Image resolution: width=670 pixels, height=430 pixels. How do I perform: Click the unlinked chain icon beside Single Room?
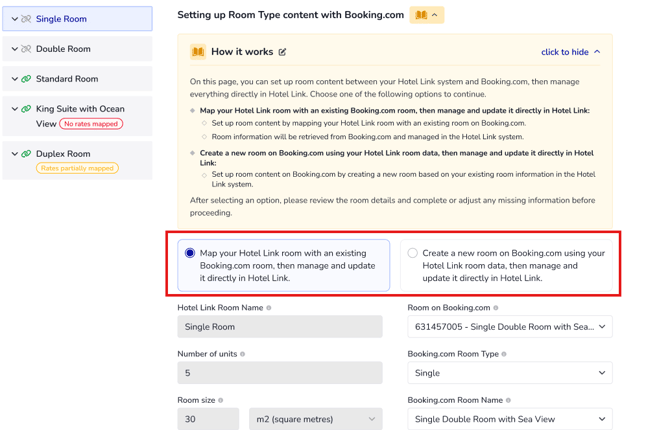26,19
